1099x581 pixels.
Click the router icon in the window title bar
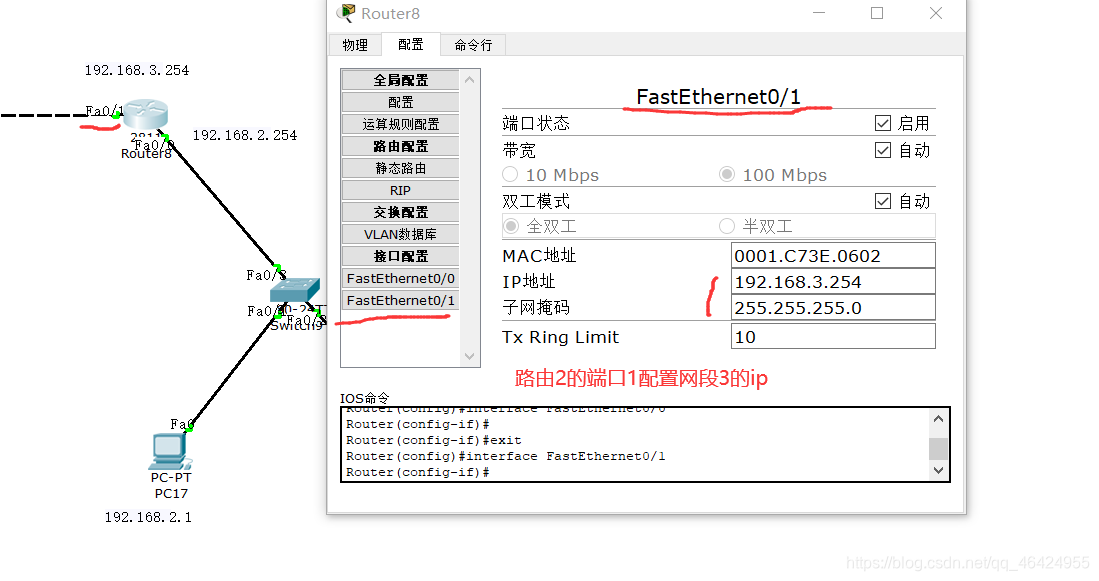[345, 14]
